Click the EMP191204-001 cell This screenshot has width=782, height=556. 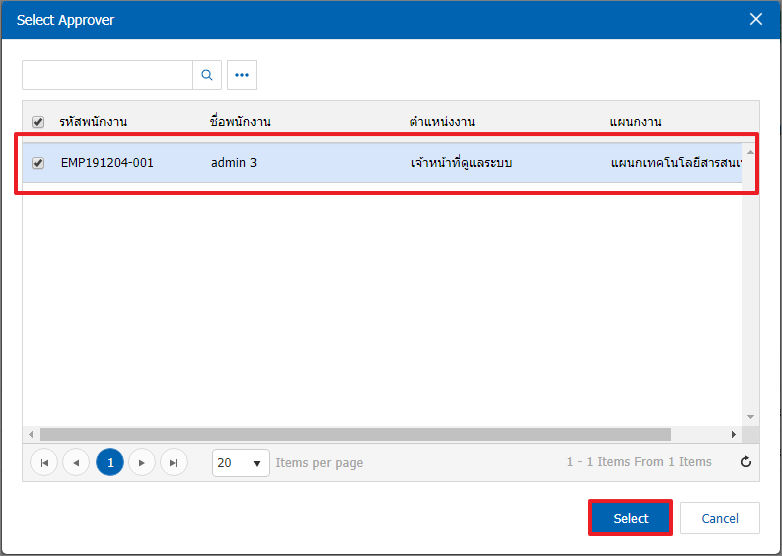[x=107, y=163]
